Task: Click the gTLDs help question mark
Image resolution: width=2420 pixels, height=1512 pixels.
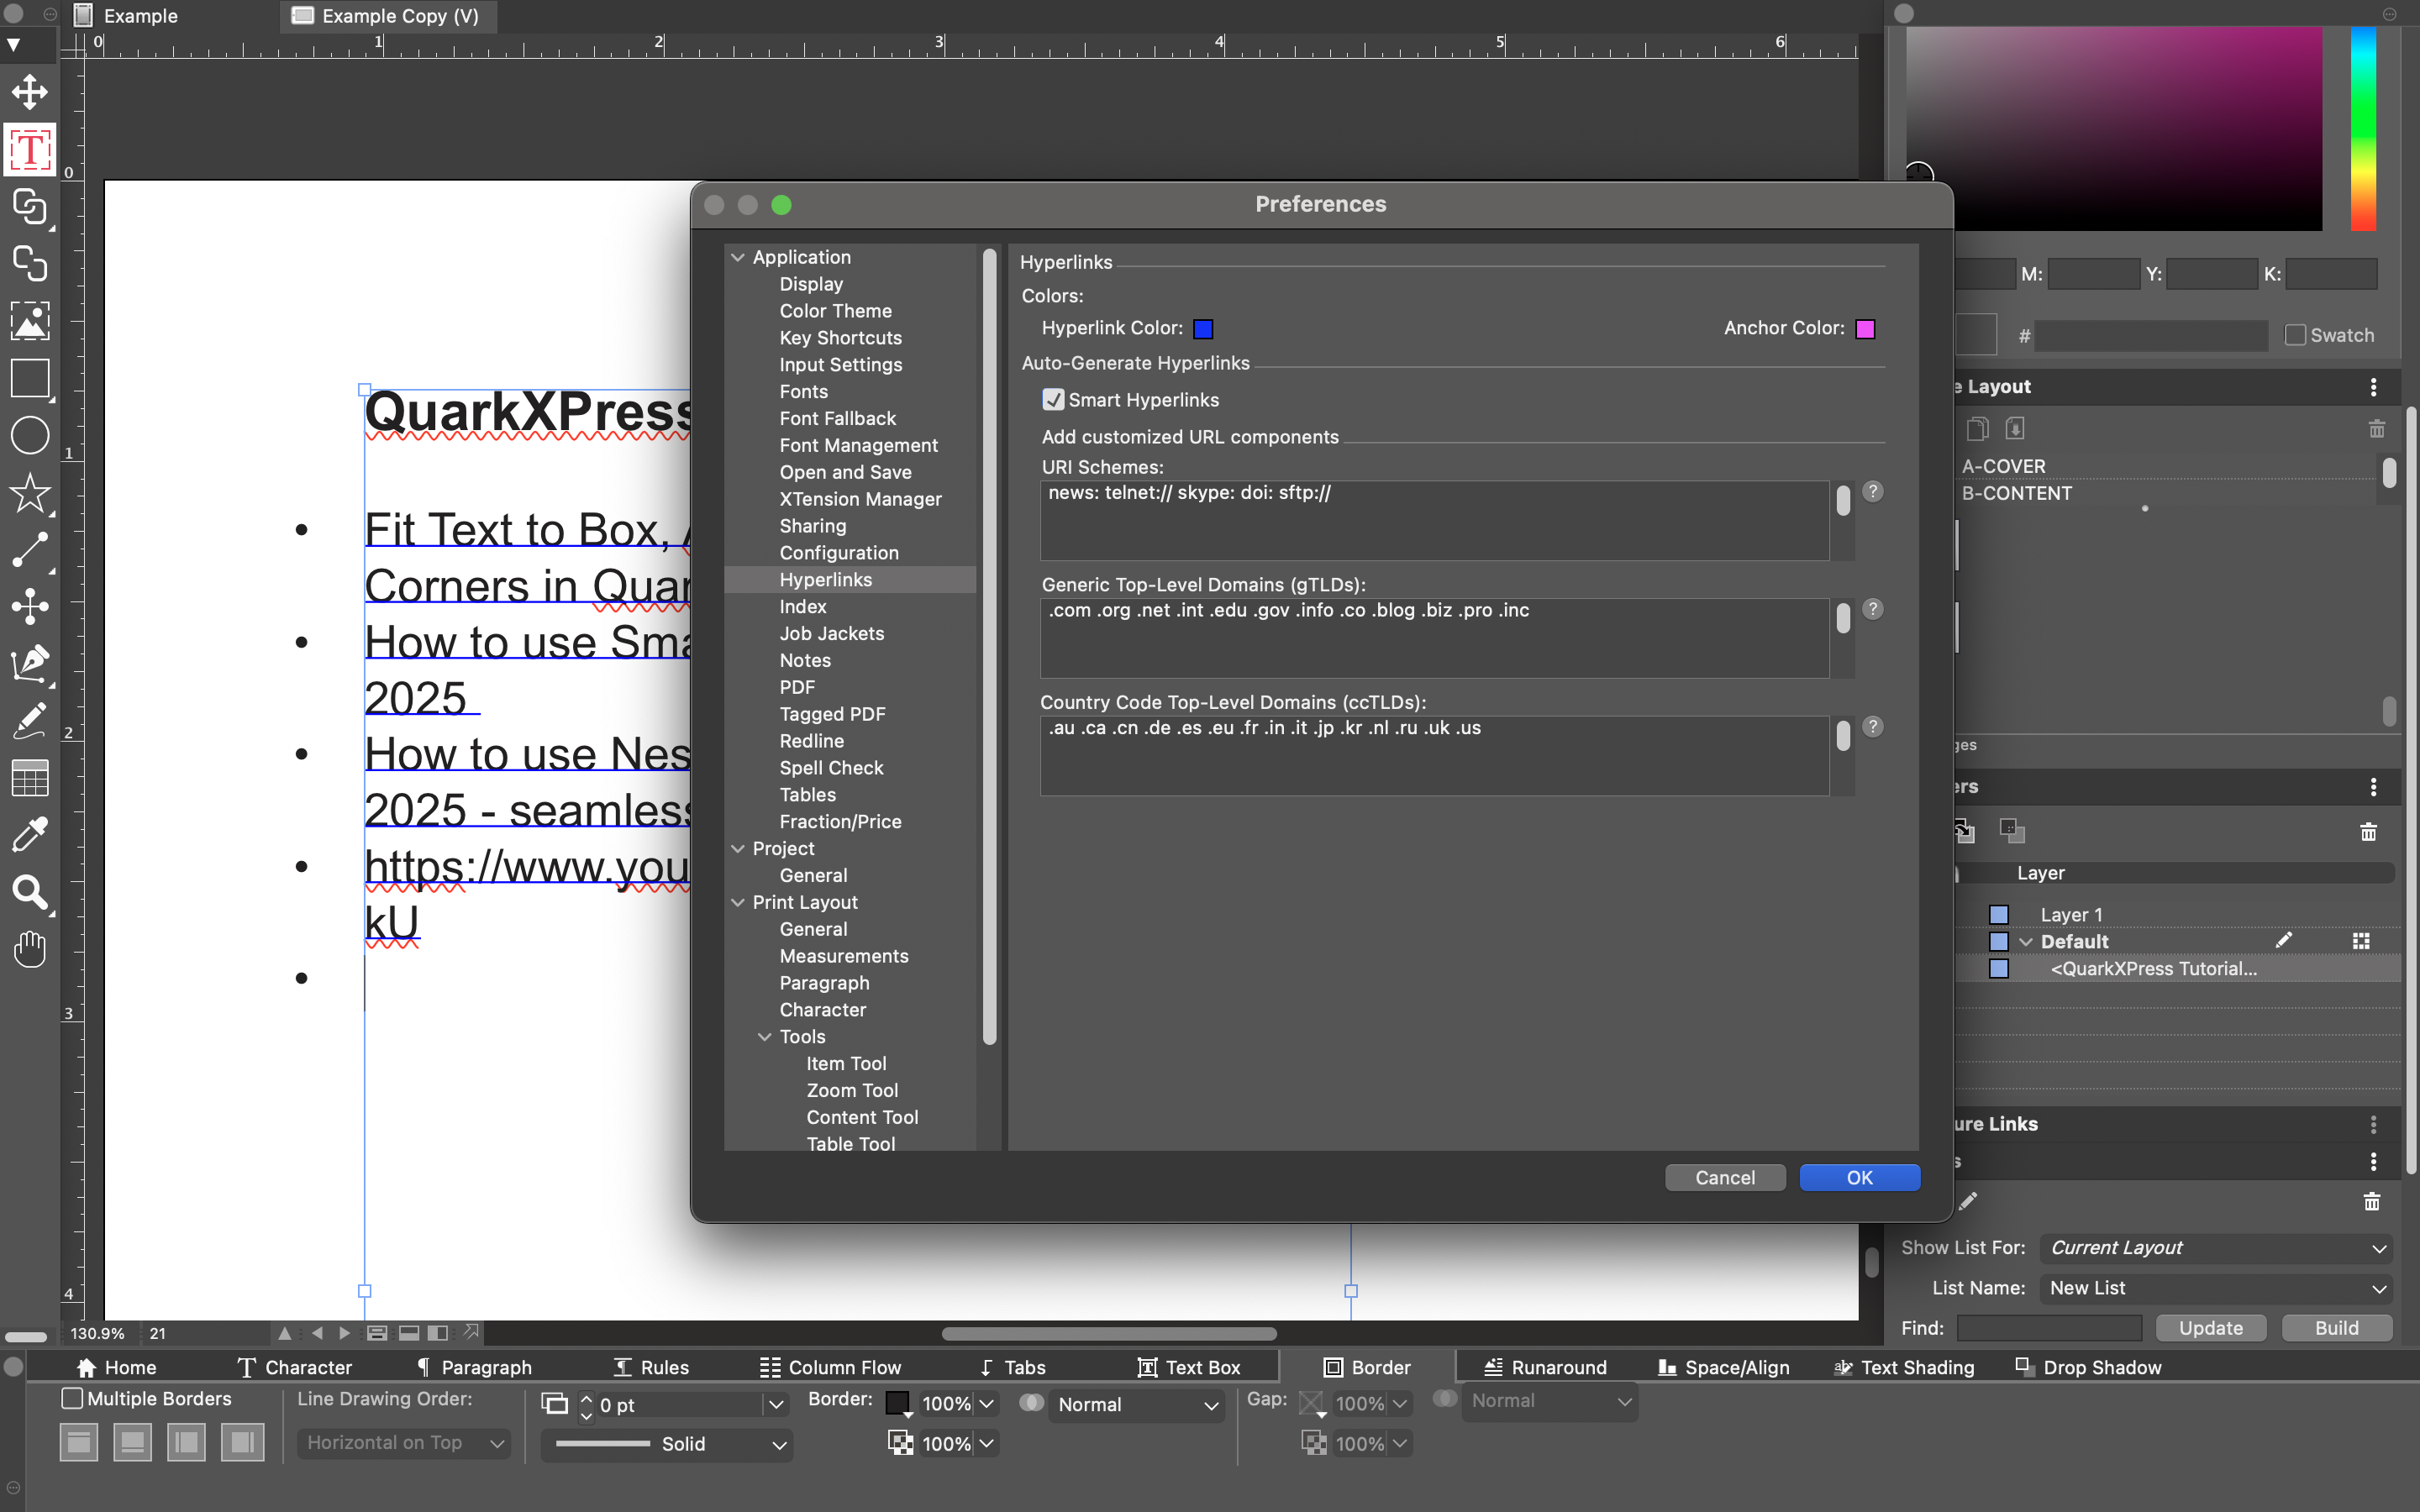Action: click(1873, 609)
